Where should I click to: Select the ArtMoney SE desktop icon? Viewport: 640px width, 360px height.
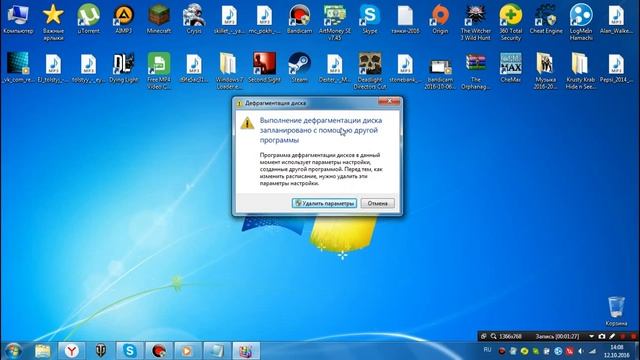[x=335, y=21]
